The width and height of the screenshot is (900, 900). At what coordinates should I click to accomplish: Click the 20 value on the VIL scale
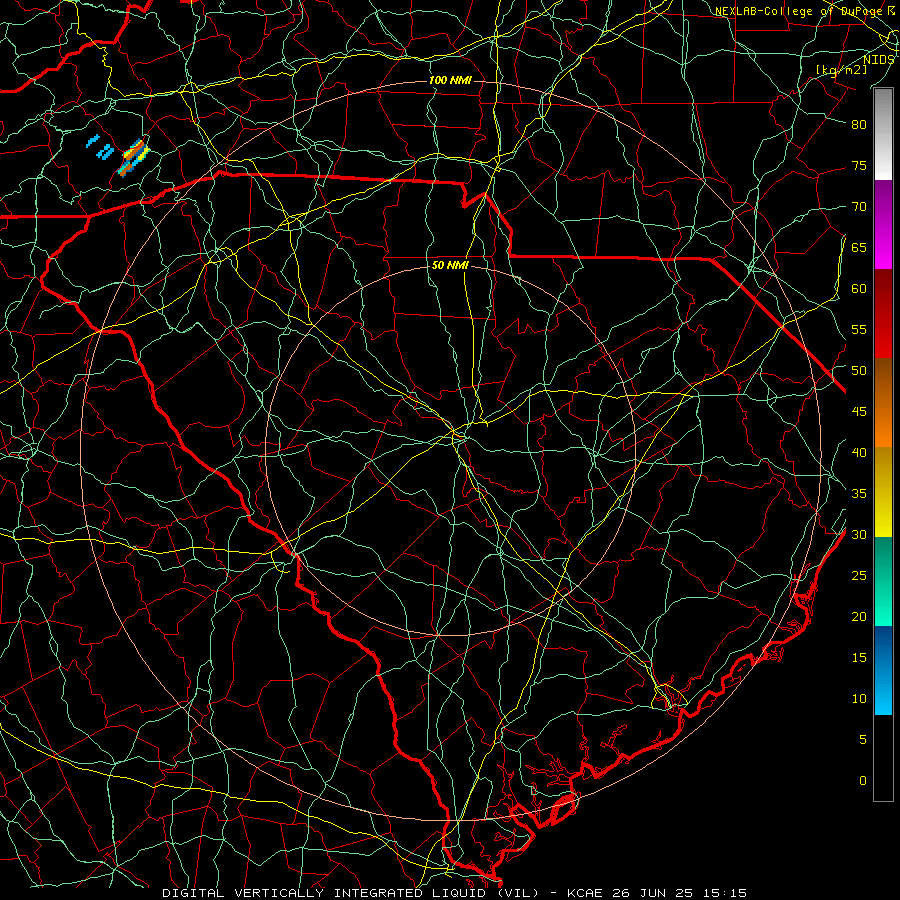click(x=859, y=616)
